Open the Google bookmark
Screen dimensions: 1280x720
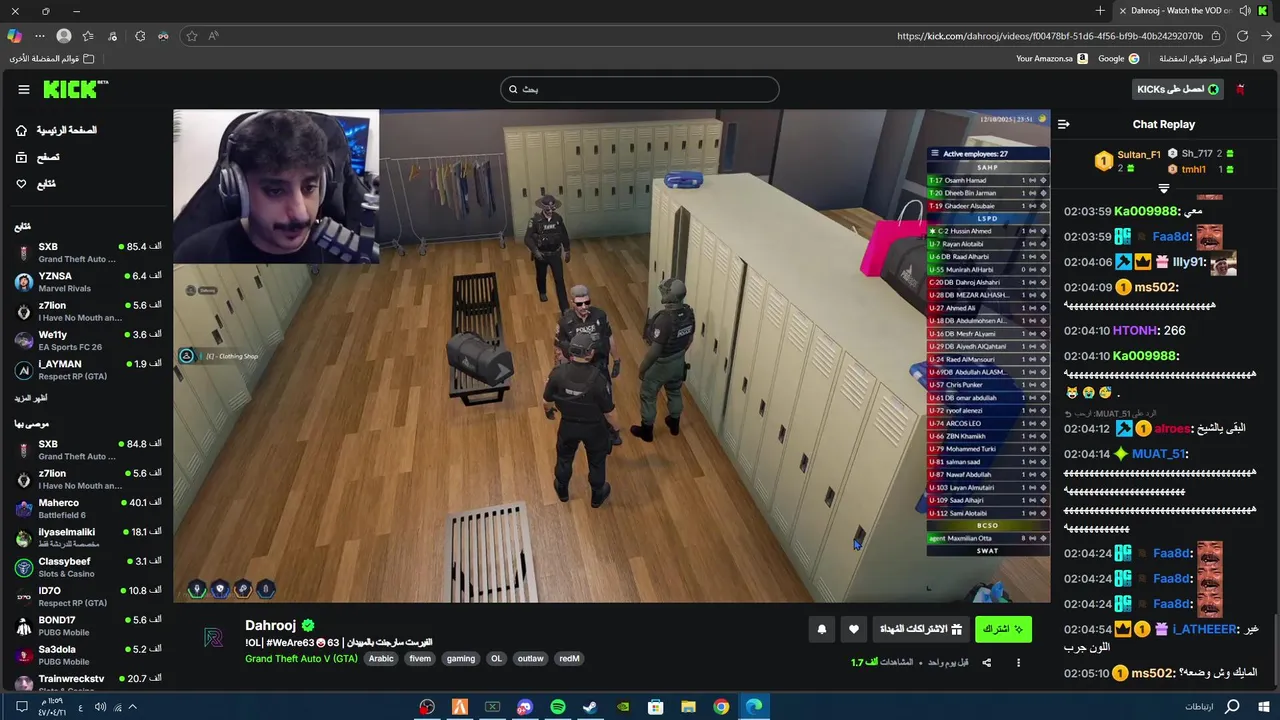click(x=1118, y=59)
